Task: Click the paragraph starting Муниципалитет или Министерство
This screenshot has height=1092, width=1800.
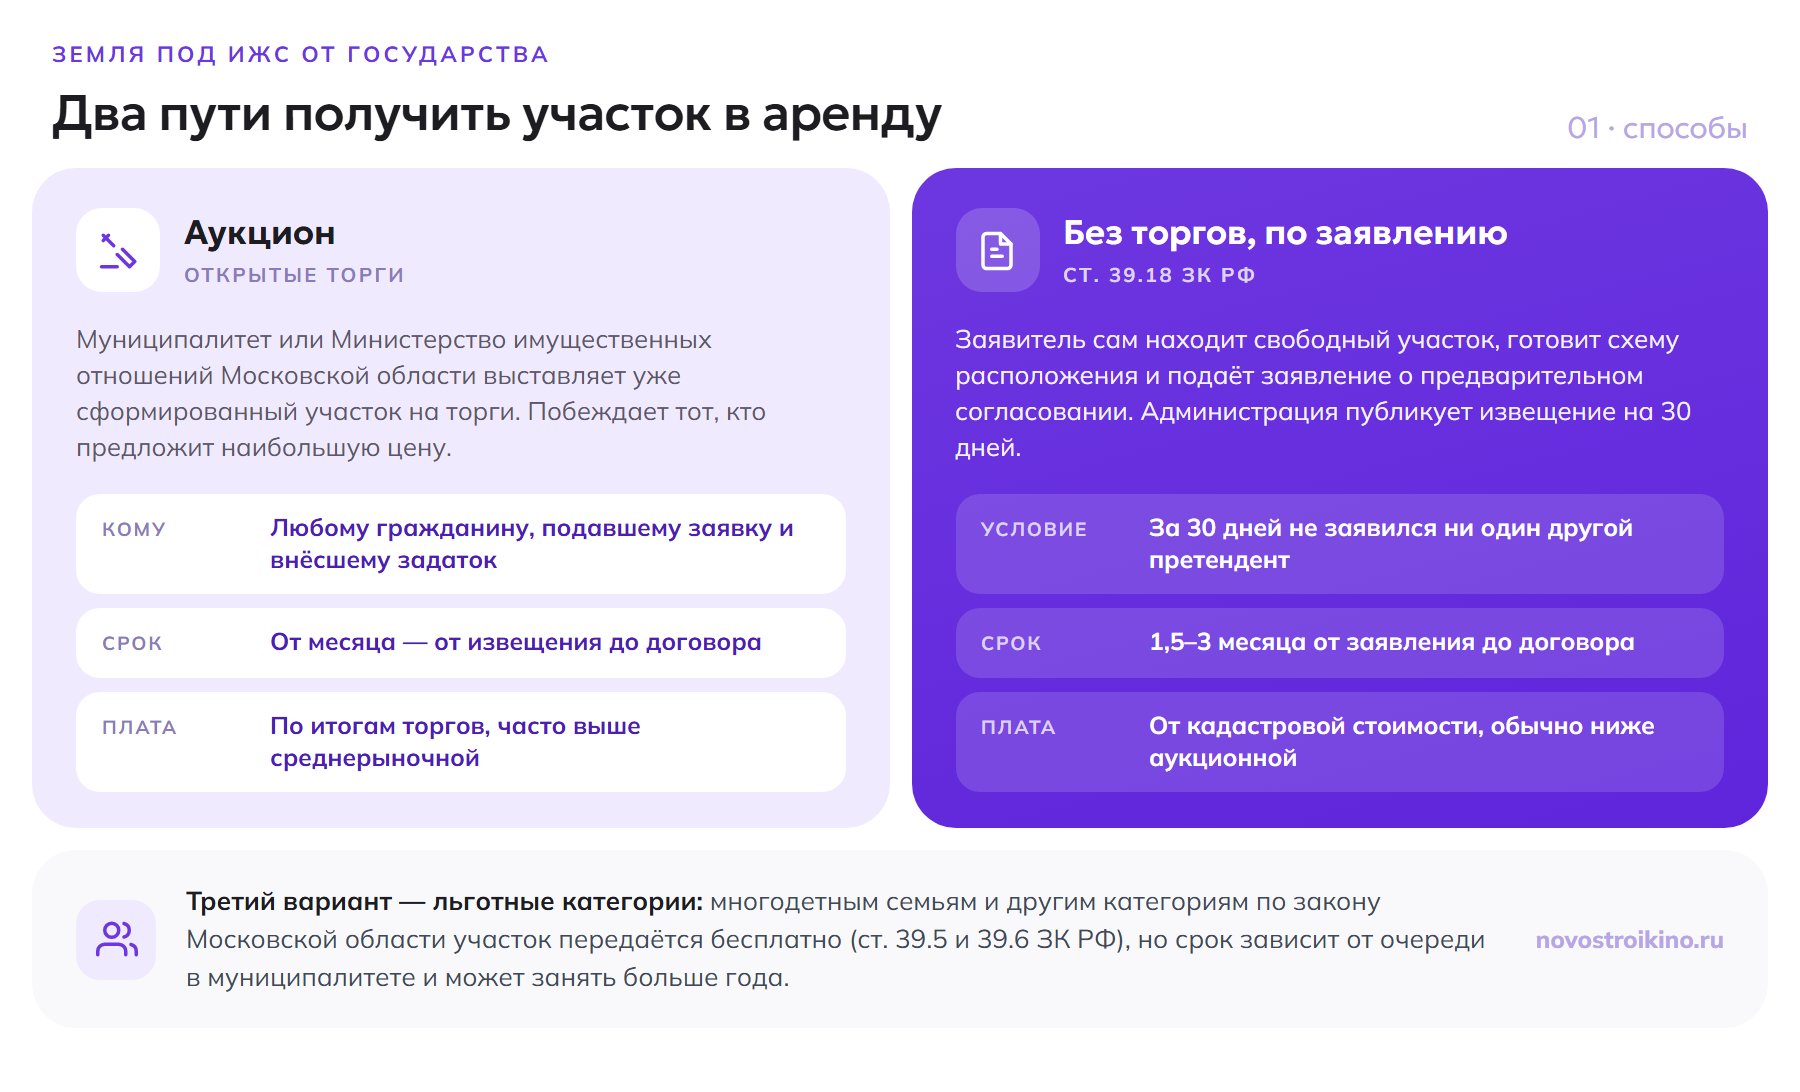Action: [421, 394]
